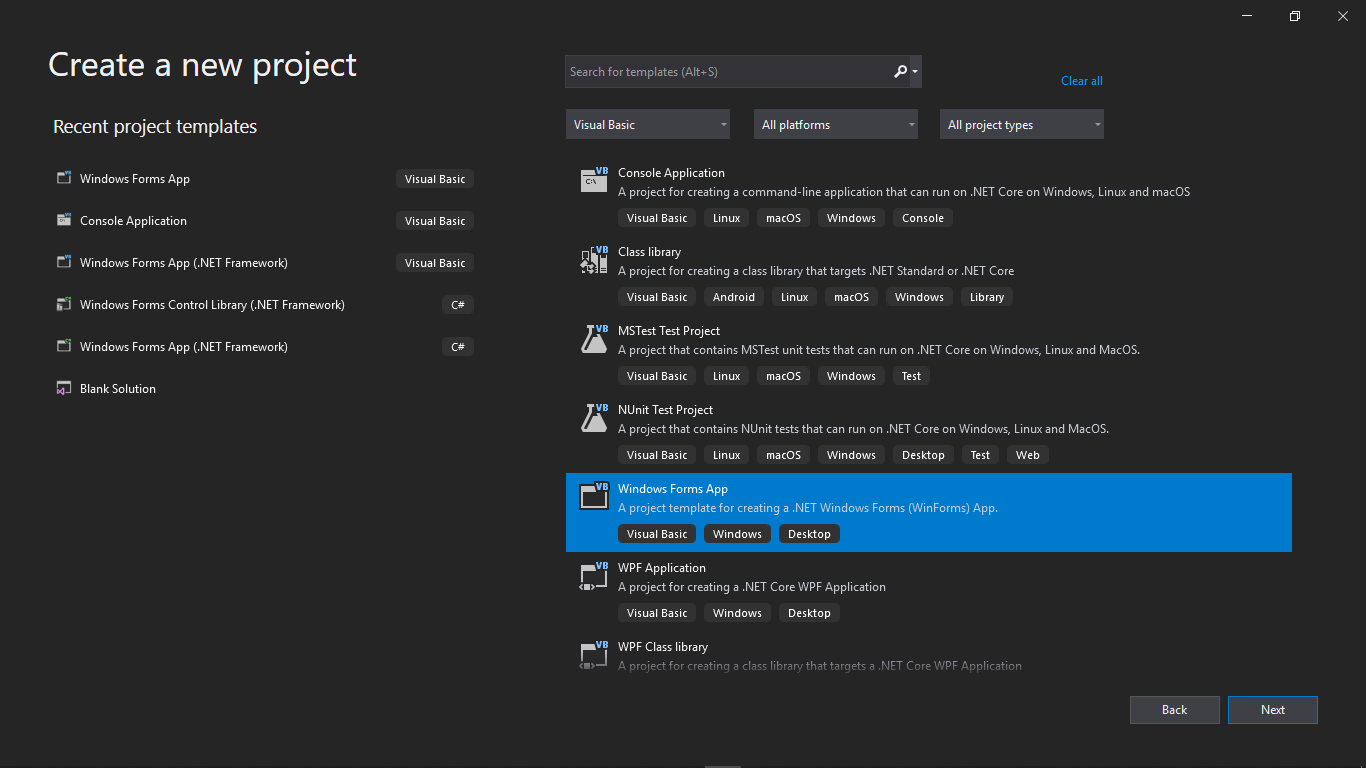Choose recent Console Application template
This screenshot has width=1366, height=768.
[133, 221]
